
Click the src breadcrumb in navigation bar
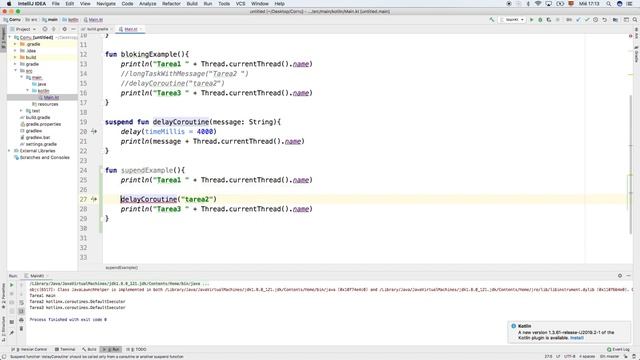(31, 20)
